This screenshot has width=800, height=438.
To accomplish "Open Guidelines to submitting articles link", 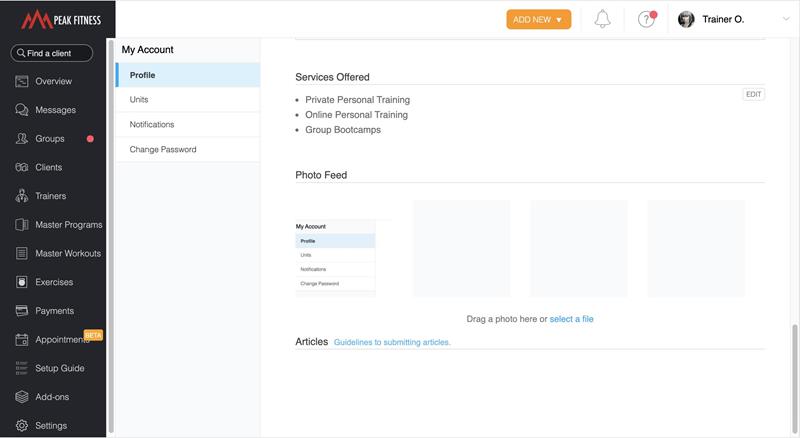I will (392, 342).
